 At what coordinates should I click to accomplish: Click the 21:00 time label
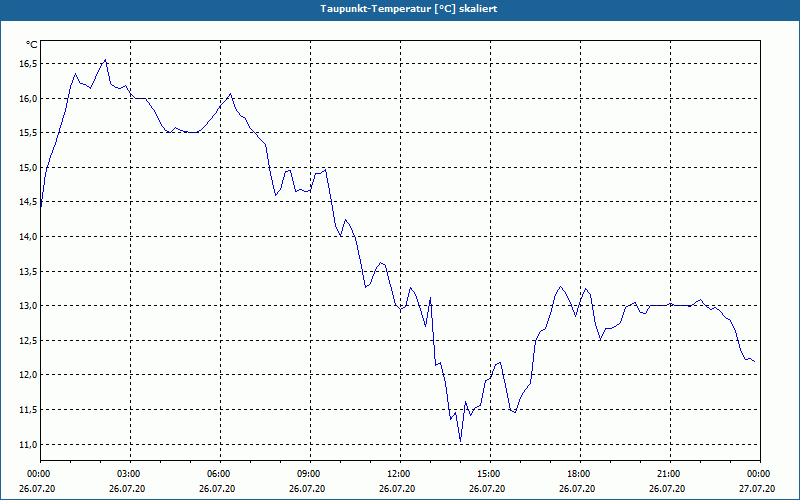click(x=670, y=474)
